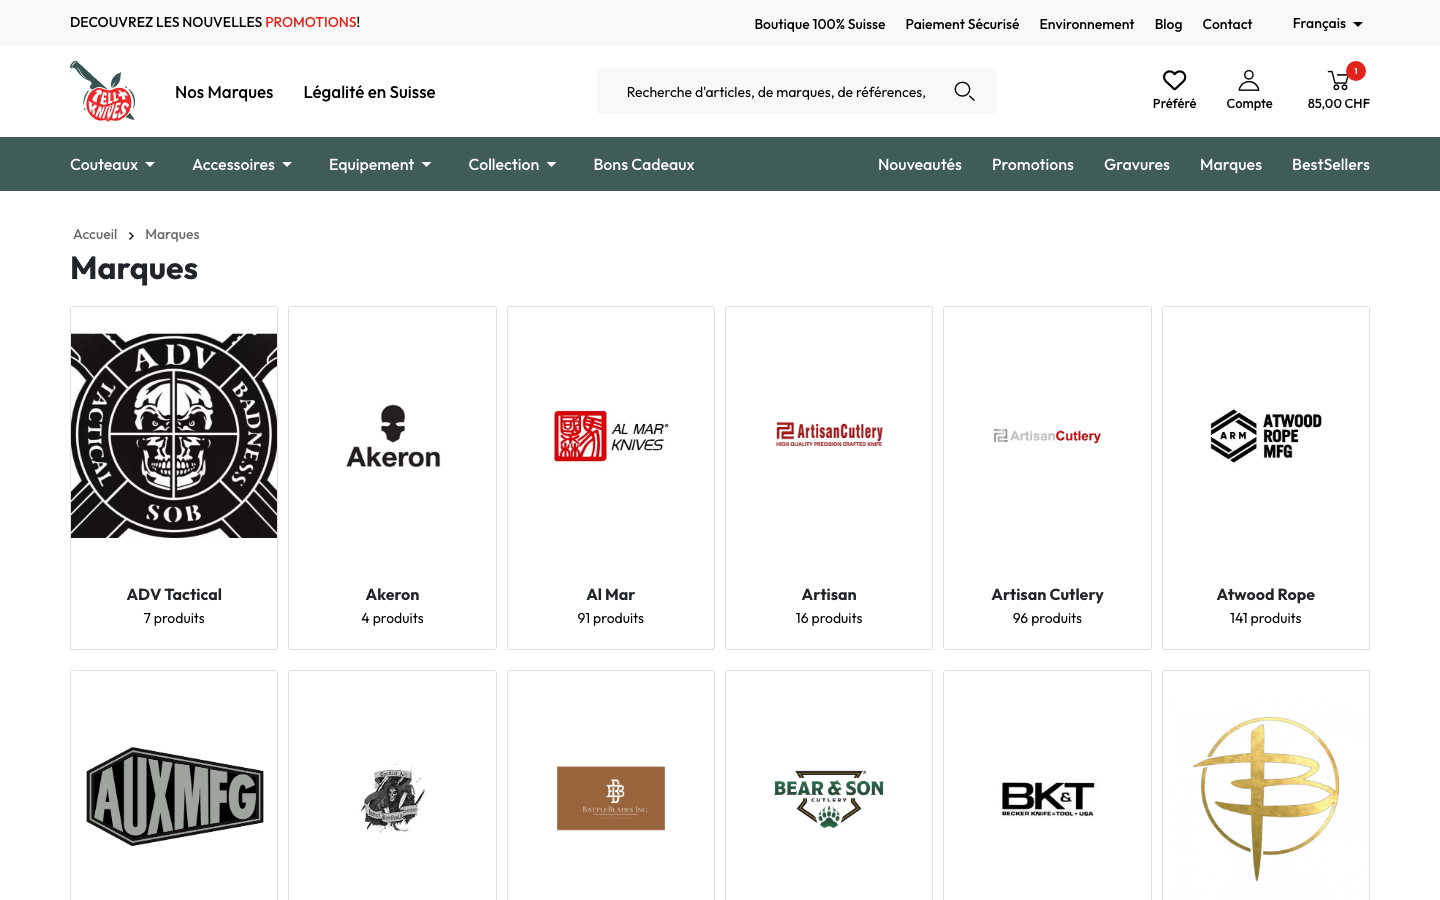Click the ADV Tactical brand name

(174, 594)
